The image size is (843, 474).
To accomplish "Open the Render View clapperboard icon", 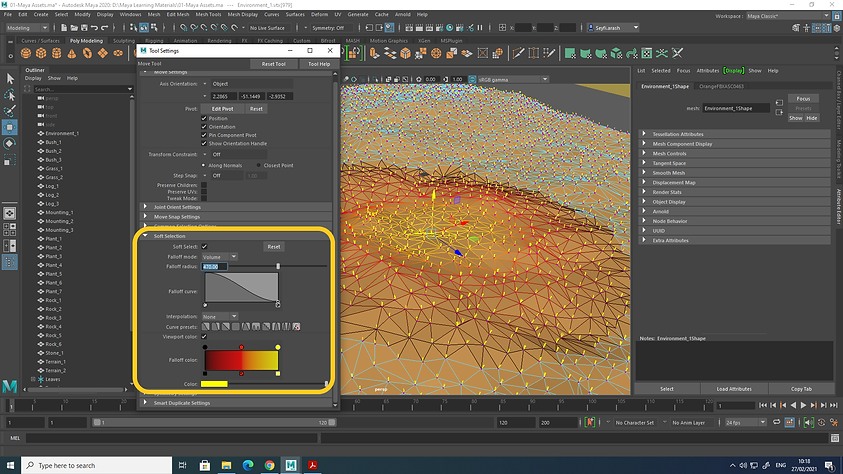I will coord(410,27).
